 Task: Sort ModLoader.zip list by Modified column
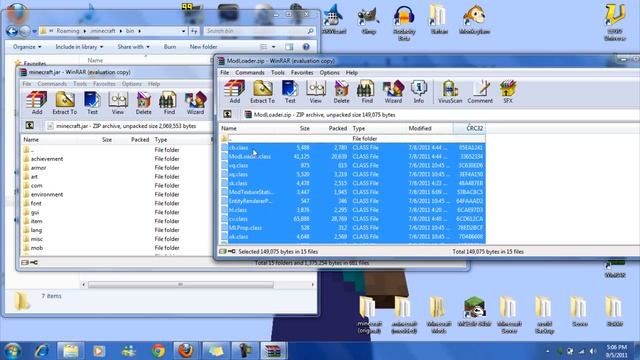pyautogui.click(x=420, y=128)
